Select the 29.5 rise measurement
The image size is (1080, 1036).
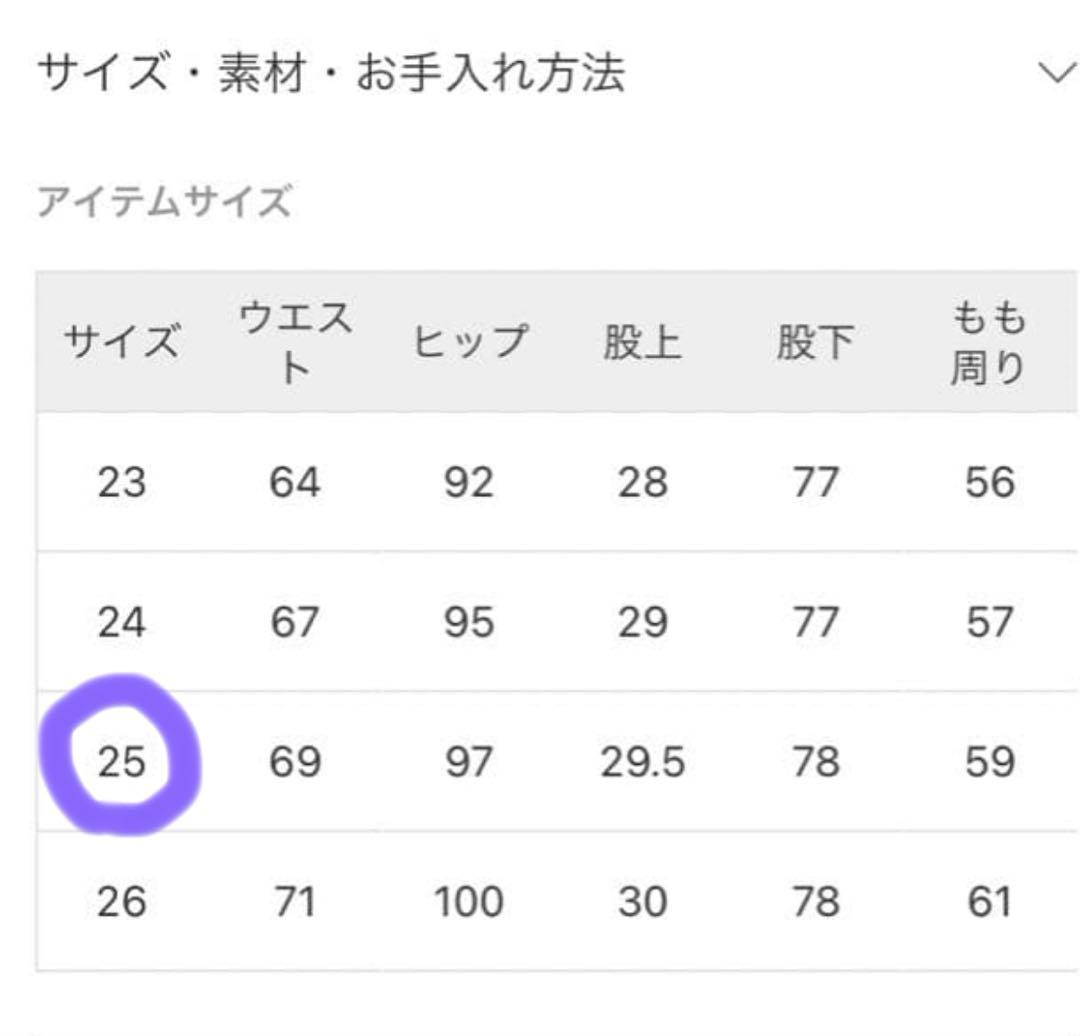coord(643,762)
